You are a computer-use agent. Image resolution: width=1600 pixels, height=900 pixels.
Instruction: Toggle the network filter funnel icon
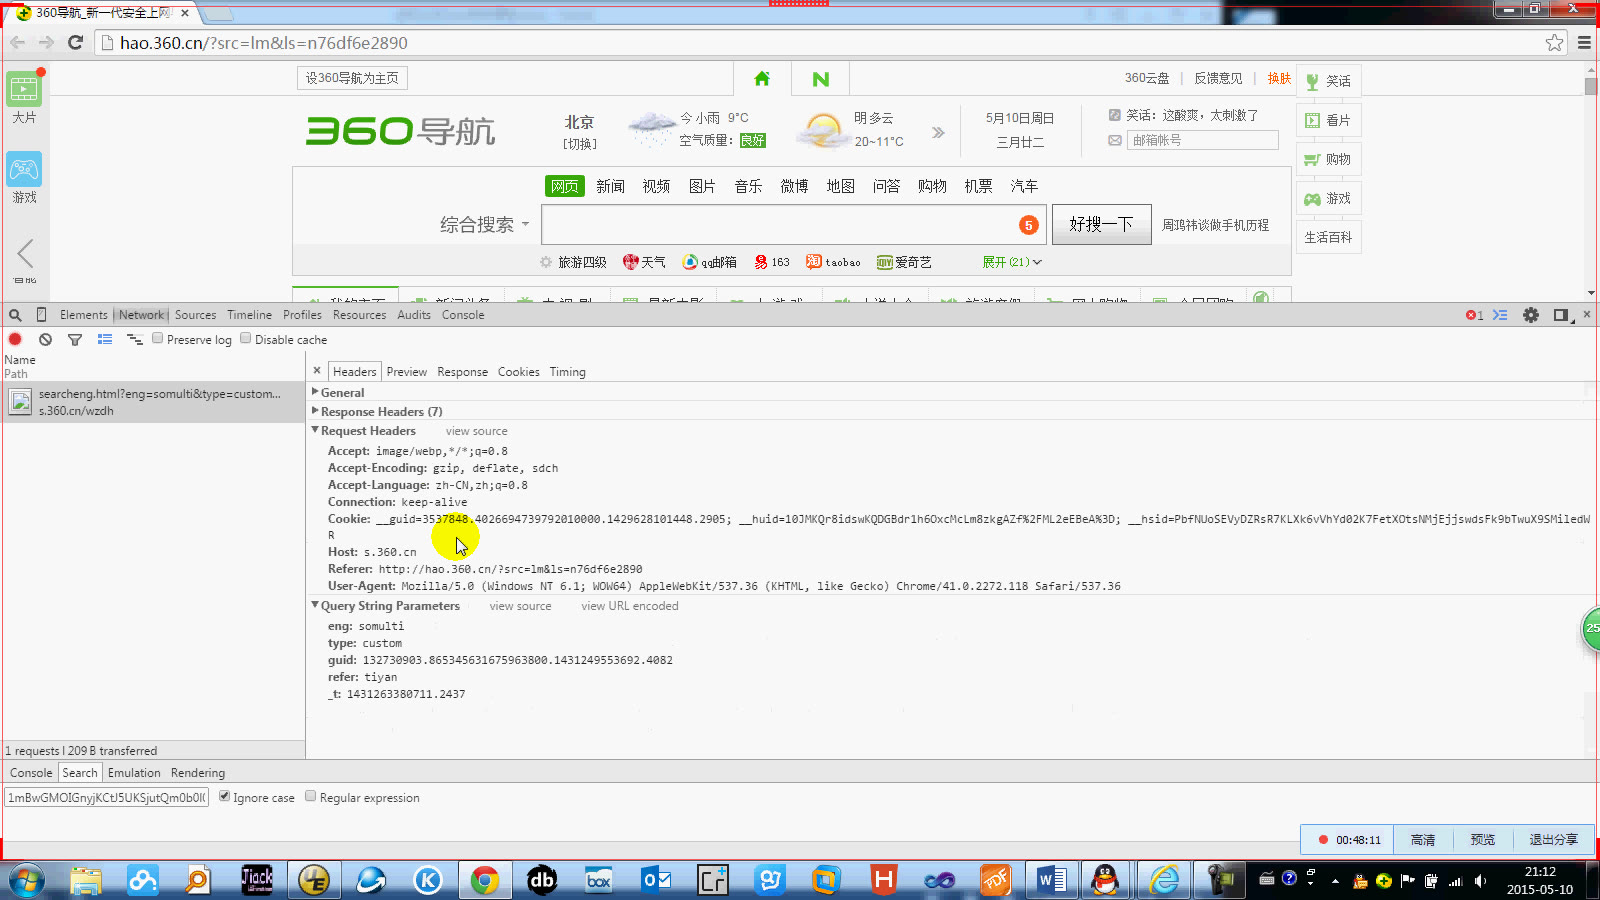click(75, 340)
